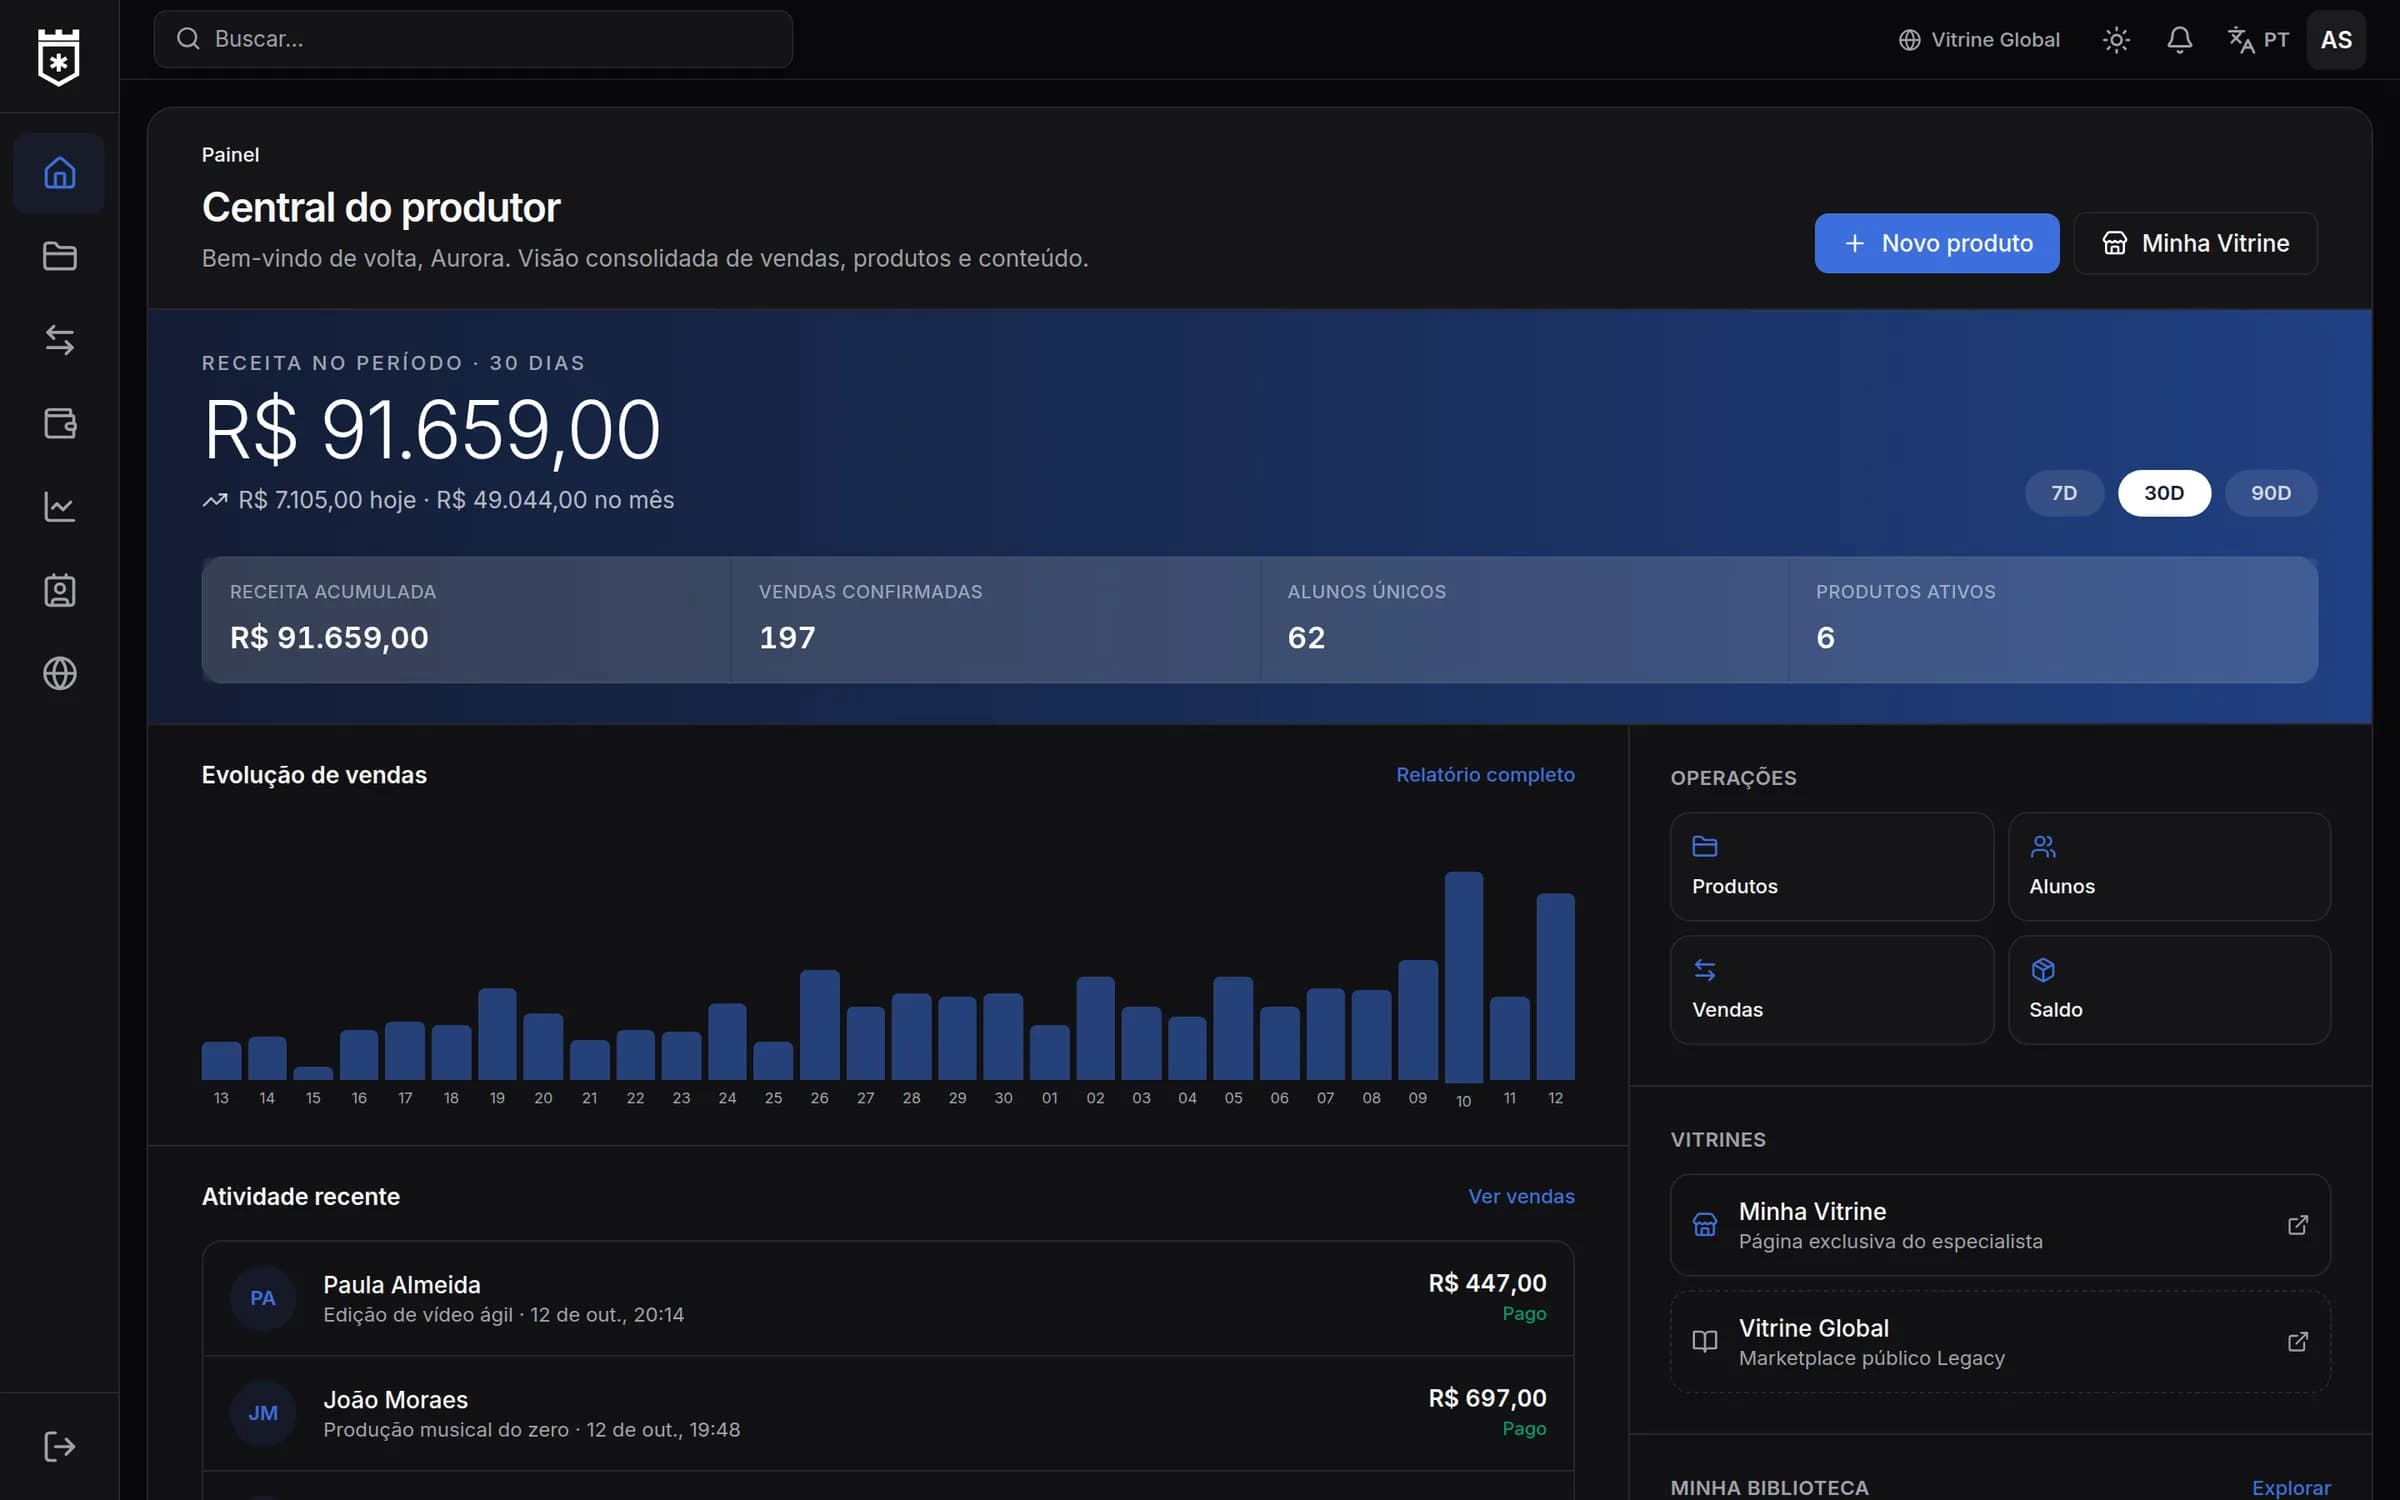Open the Saldo operations card
The width and height of the screenshot is (2400, 1500).
(x=2169, y=990)
